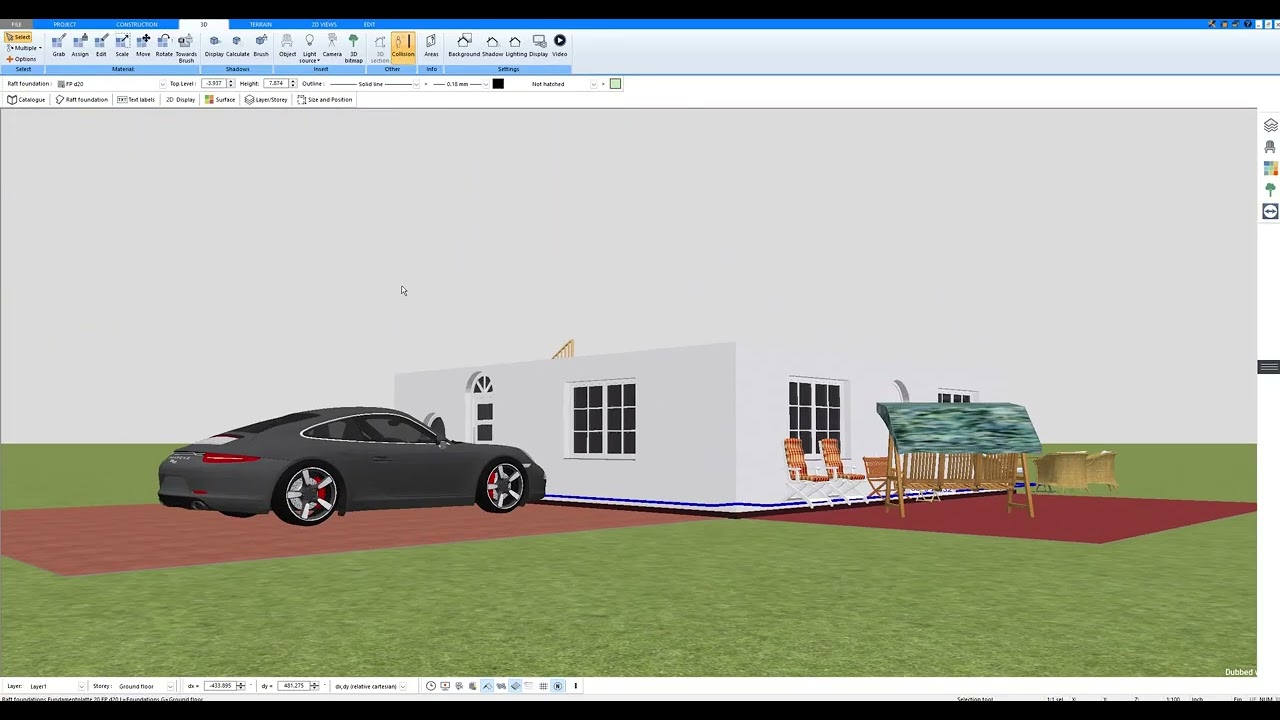Insert a 3D bitmap tree
Screen dimensions: 1280x720
[354, 48]
